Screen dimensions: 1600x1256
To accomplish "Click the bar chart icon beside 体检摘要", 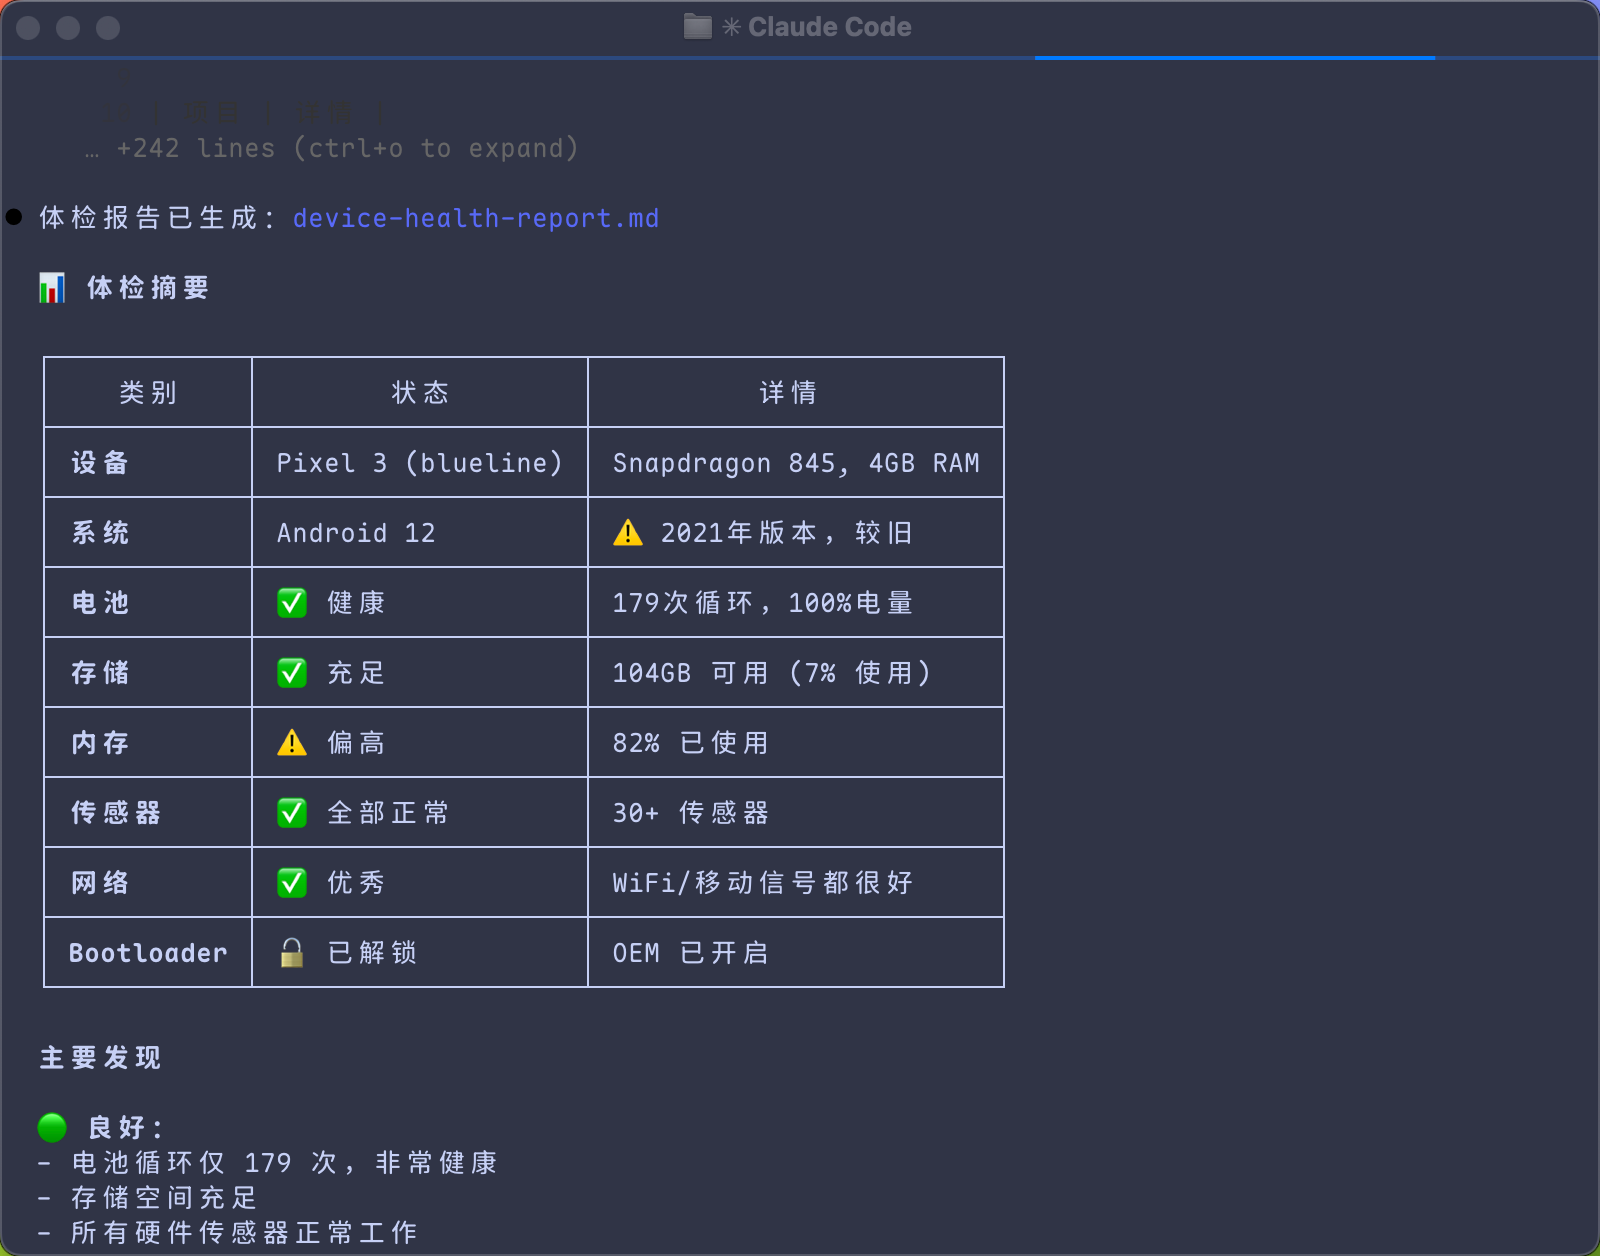I will [x=52, y=288].
